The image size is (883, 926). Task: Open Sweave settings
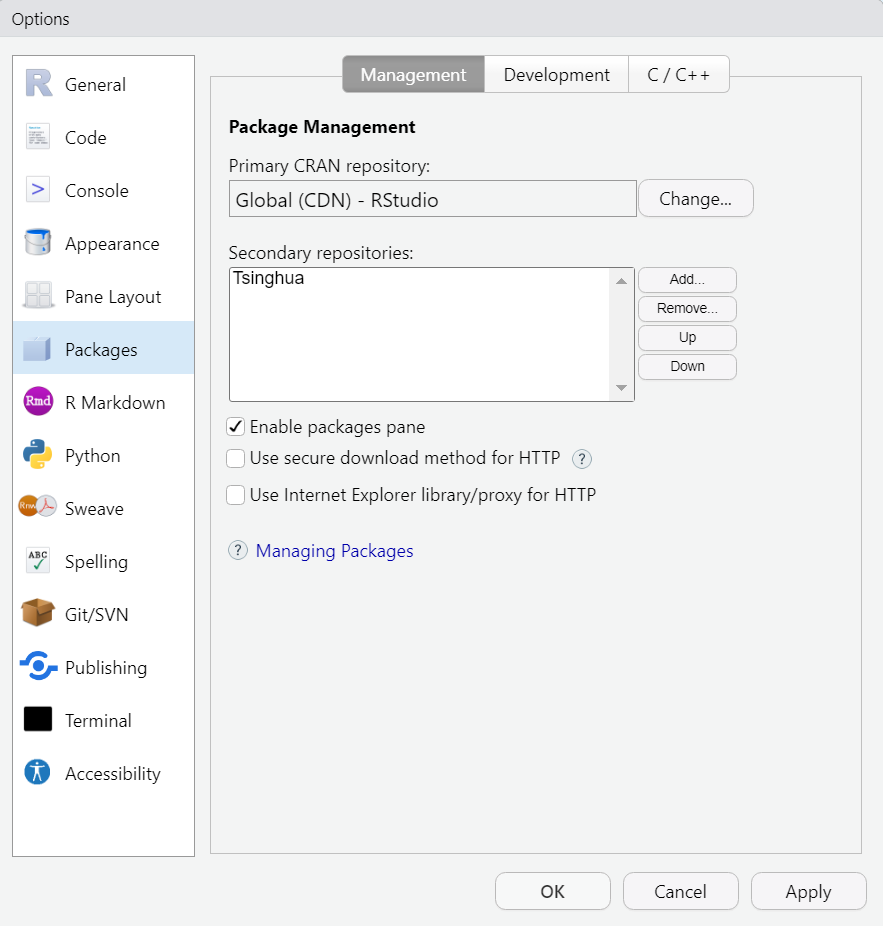[x=103, y=508]
